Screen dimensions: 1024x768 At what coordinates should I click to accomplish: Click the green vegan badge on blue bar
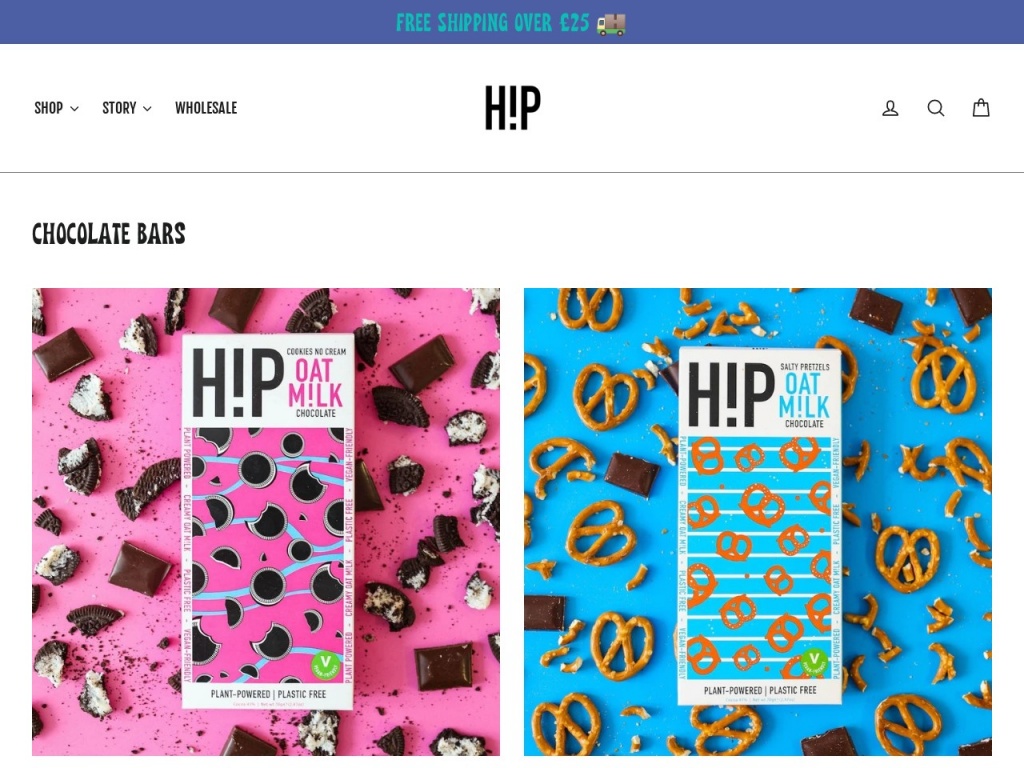point(814,661)
